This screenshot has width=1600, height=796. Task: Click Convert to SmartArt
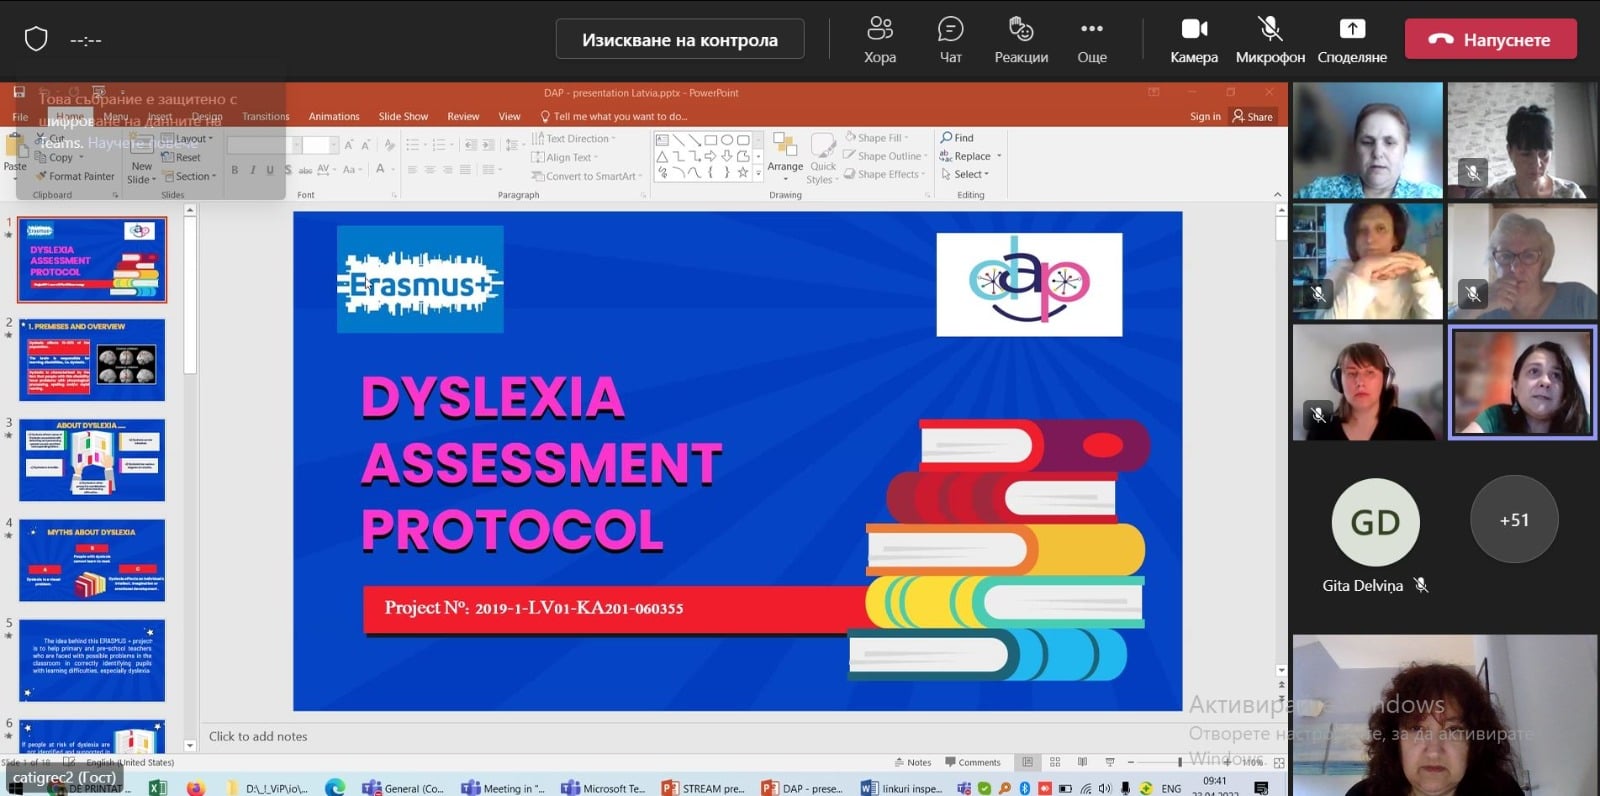(x=585, y=176)
